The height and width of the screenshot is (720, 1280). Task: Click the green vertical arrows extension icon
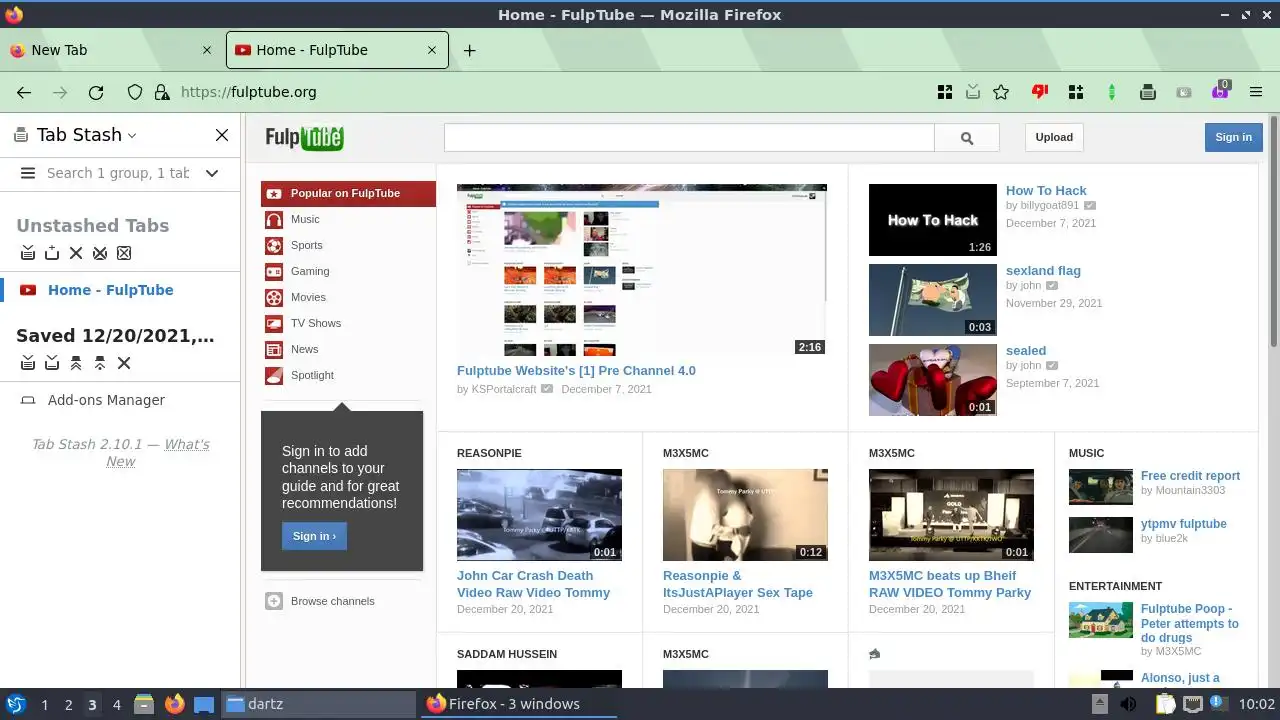pos(1112,92)
